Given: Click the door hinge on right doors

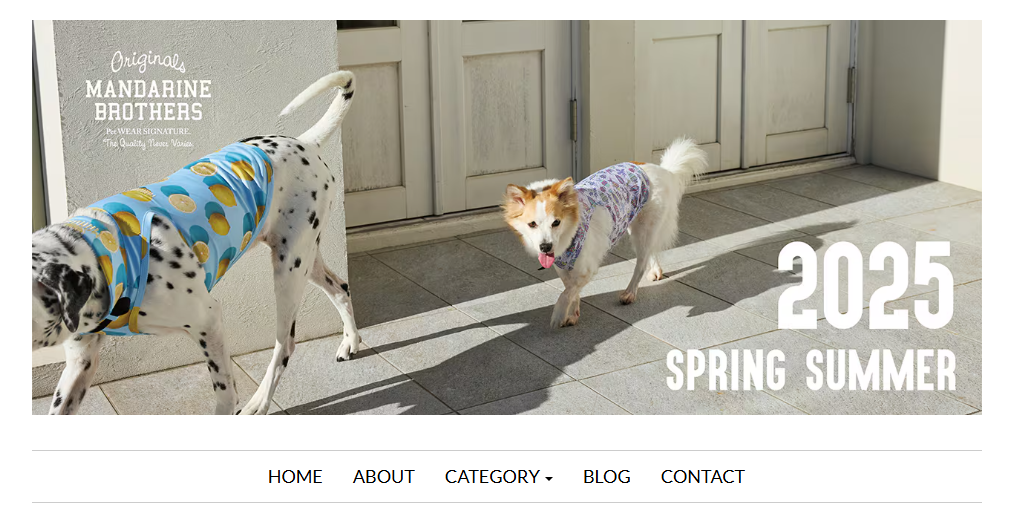Looking at the screenshot, I should point(852,84).
